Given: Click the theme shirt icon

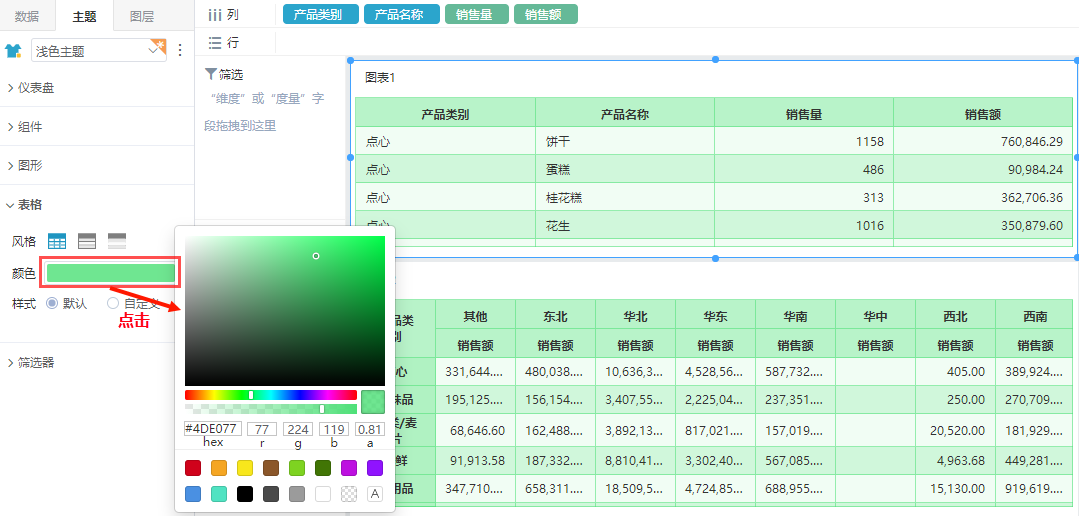Looking at the screenshot, I should (13, 50).
